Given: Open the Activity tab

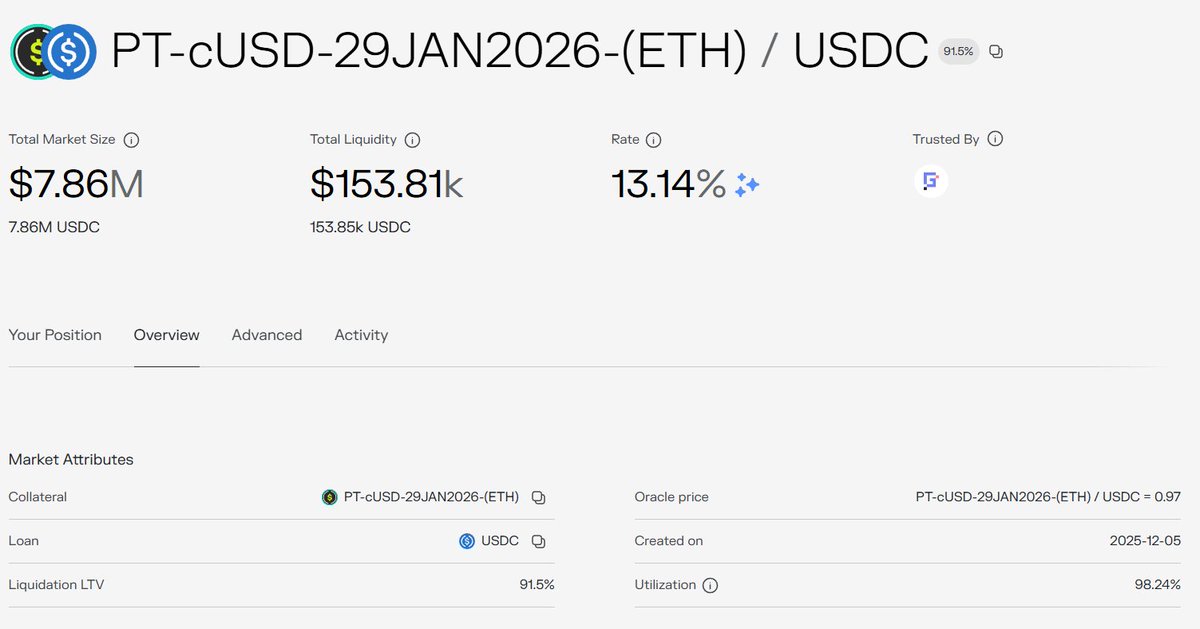Looking at the screenshot, I should coord(361,335).
